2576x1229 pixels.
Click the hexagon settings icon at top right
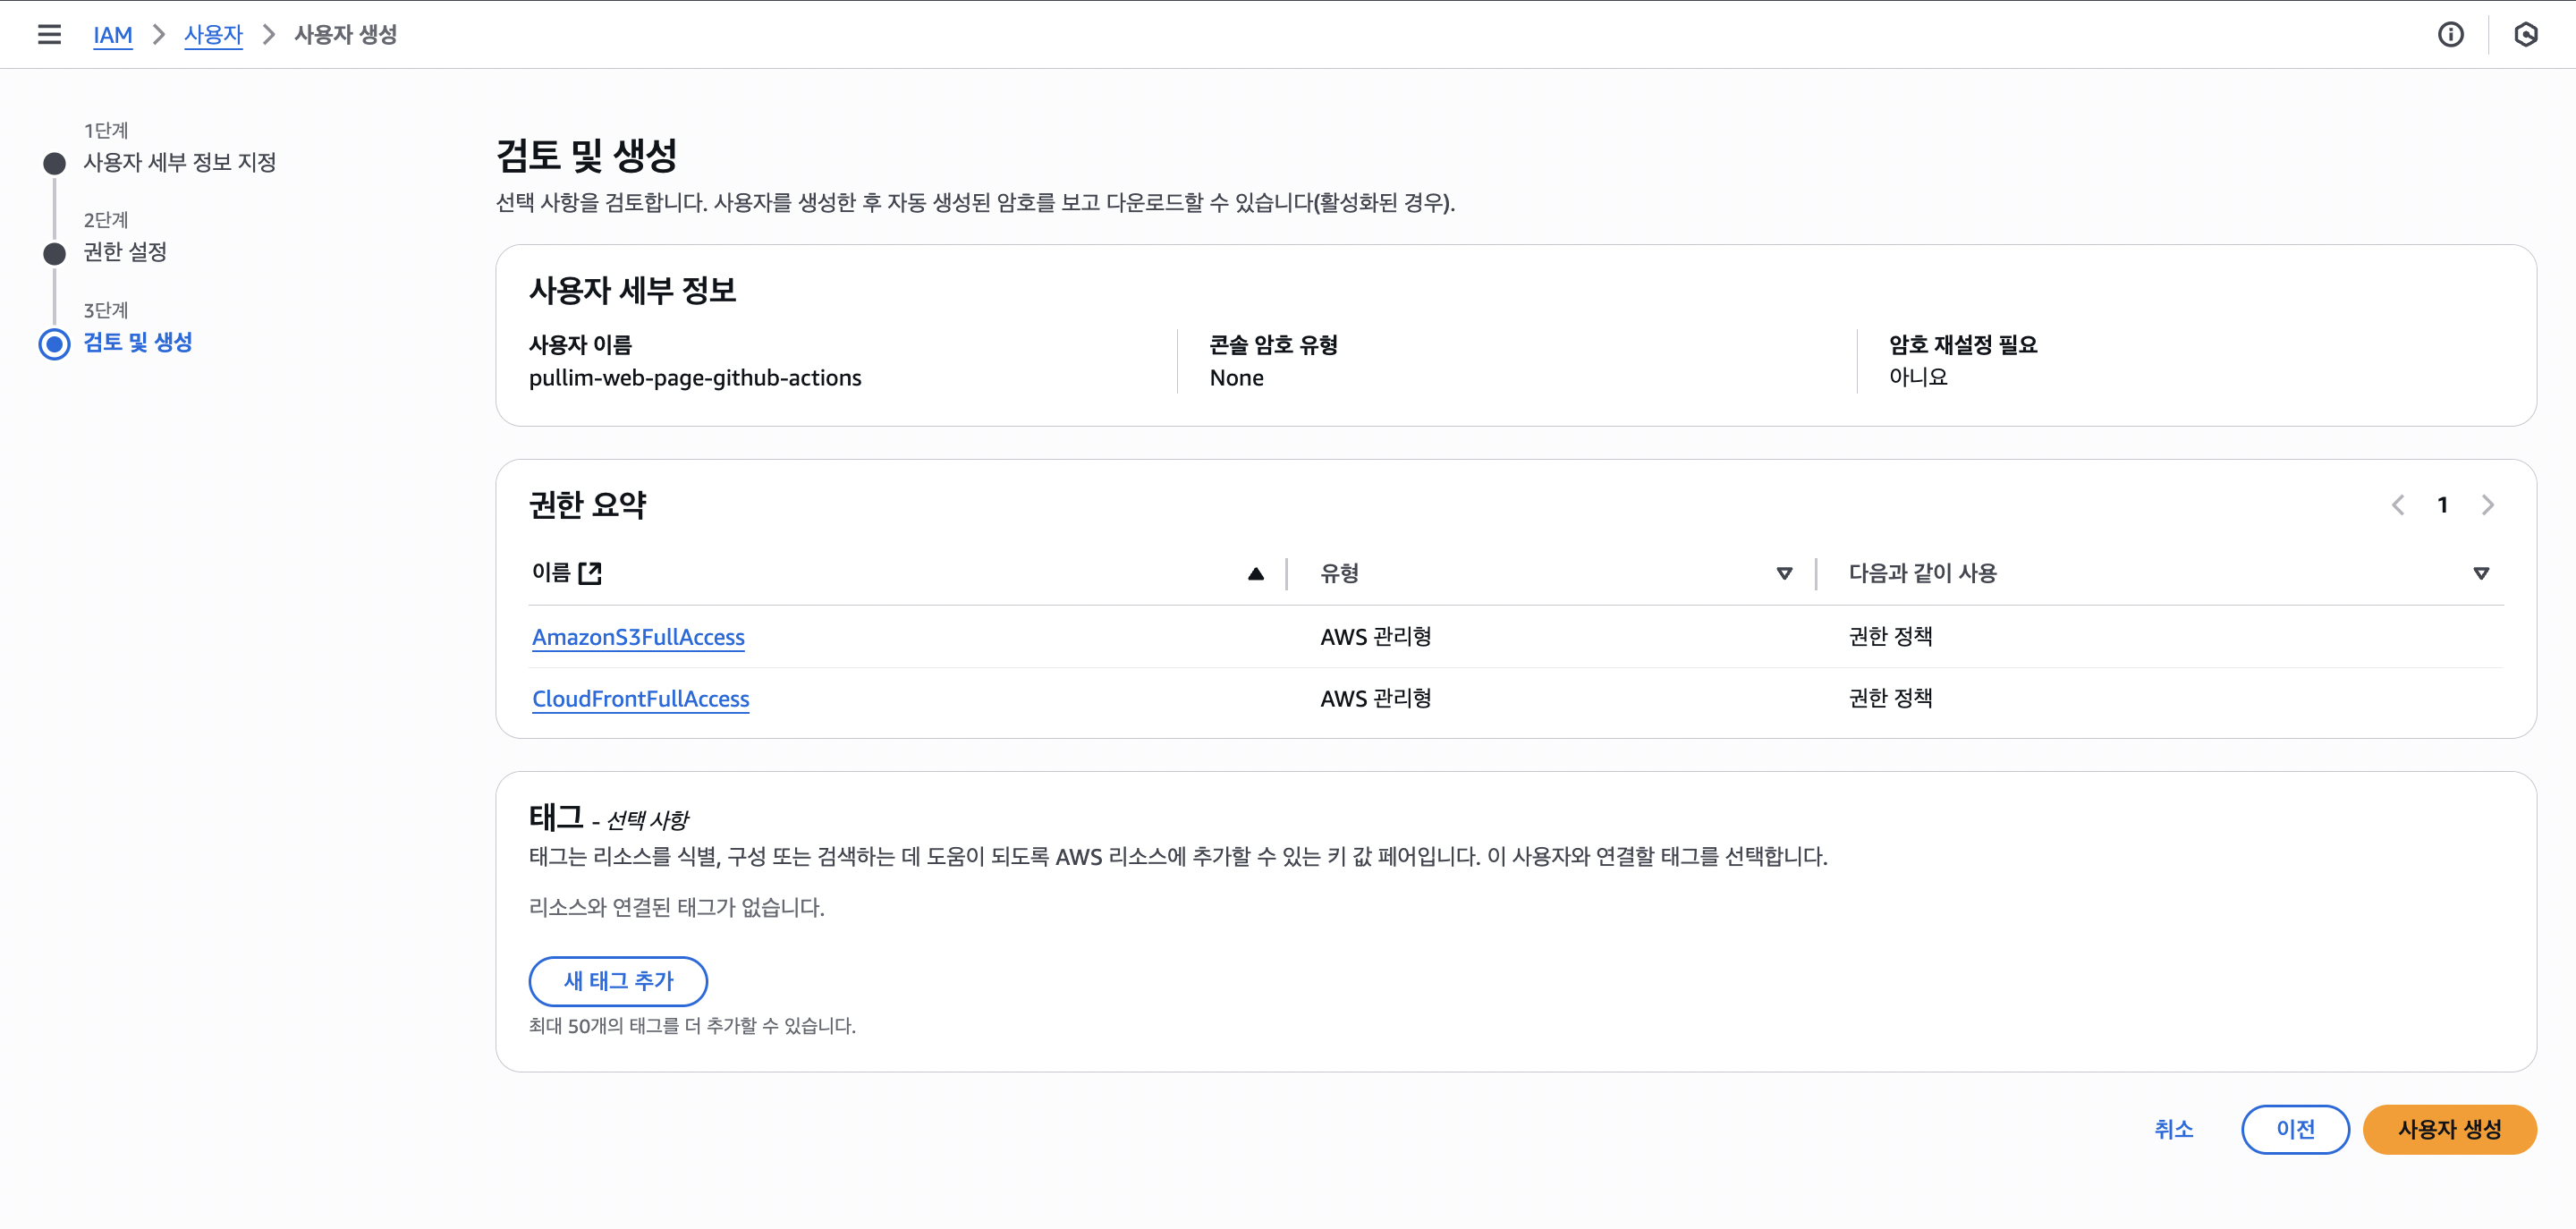point(2525,35)
